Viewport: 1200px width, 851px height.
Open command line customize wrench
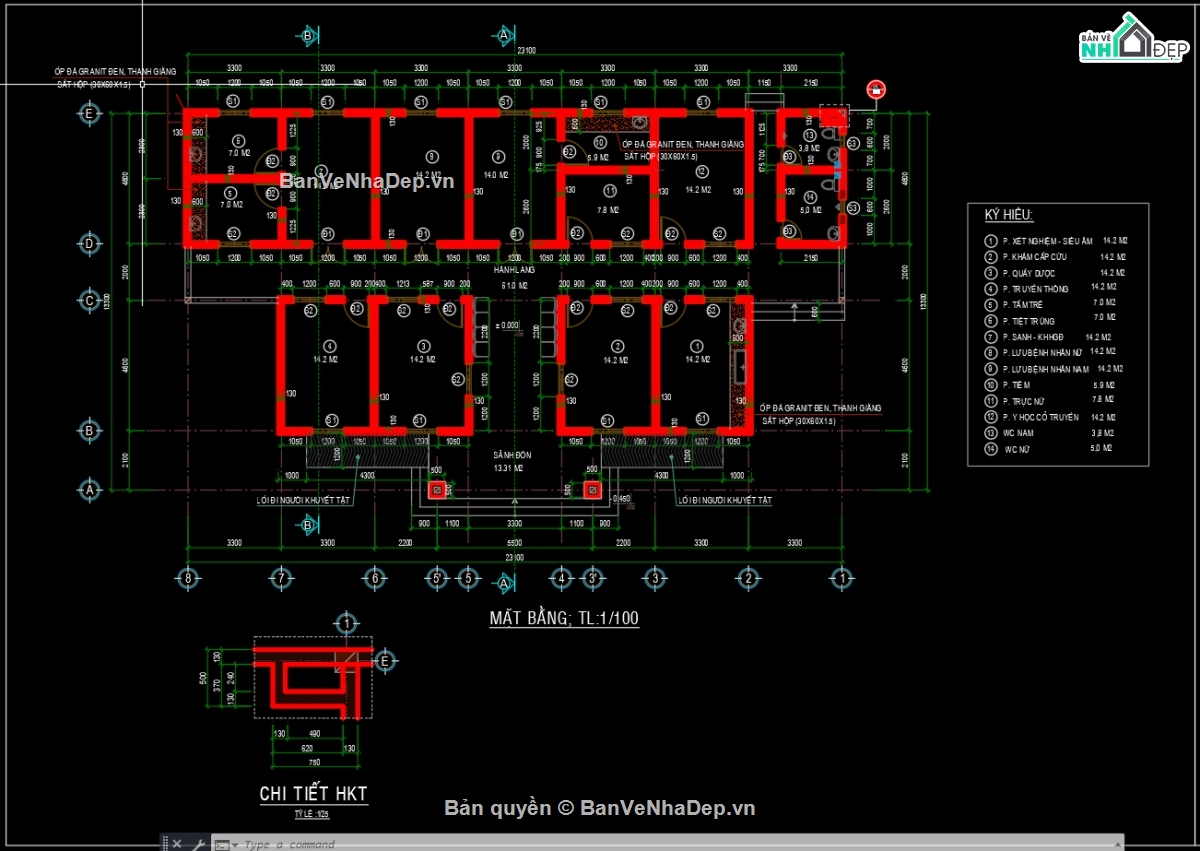tap(197, 844)
